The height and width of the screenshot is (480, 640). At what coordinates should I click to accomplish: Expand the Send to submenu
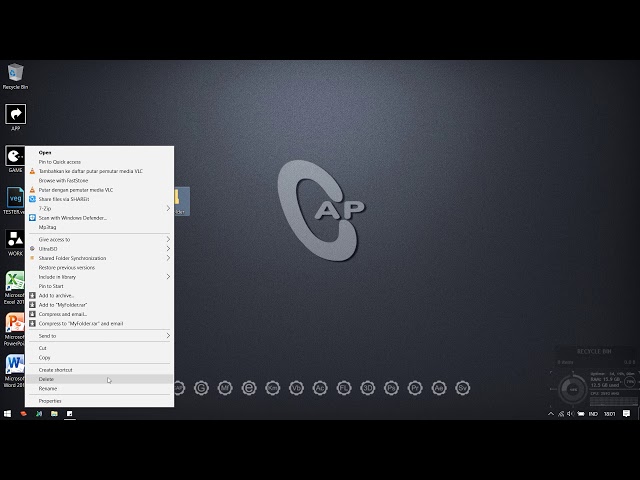pyautogui.click(x=100, y=336)
